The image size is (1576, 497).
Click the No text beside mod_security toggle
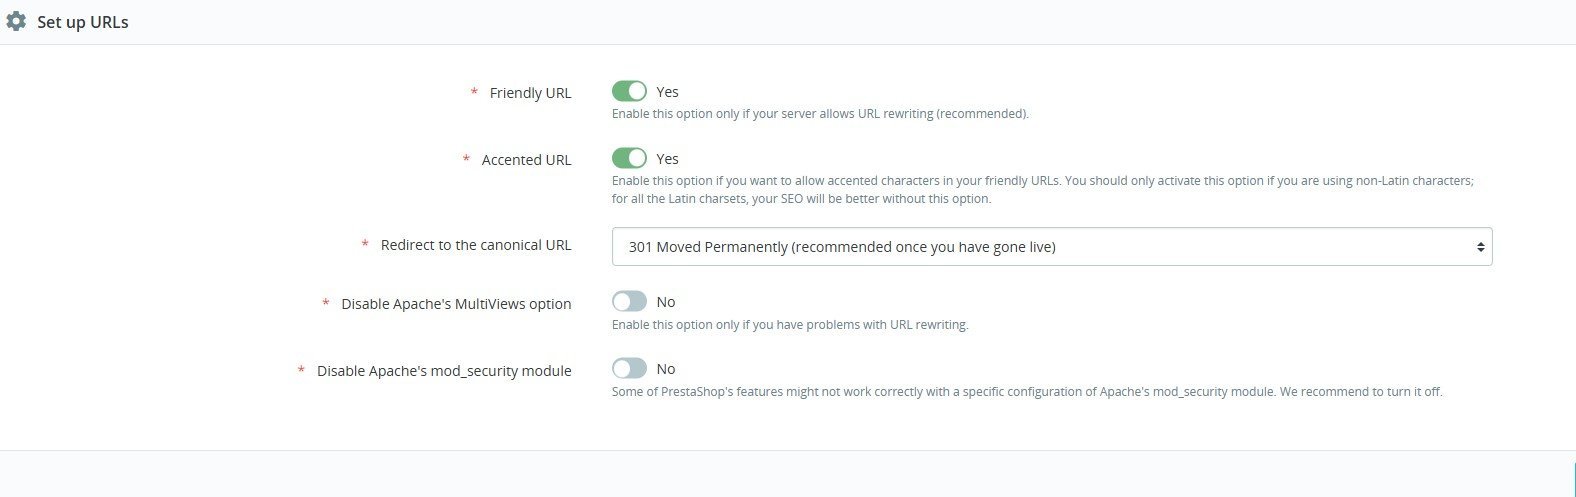(x=665, y=369)
